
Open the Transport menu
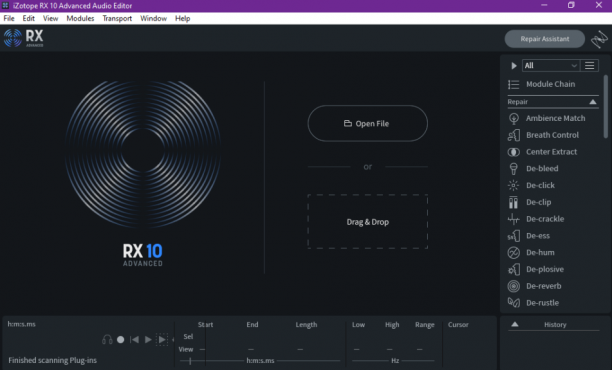(x=117, y=18)
